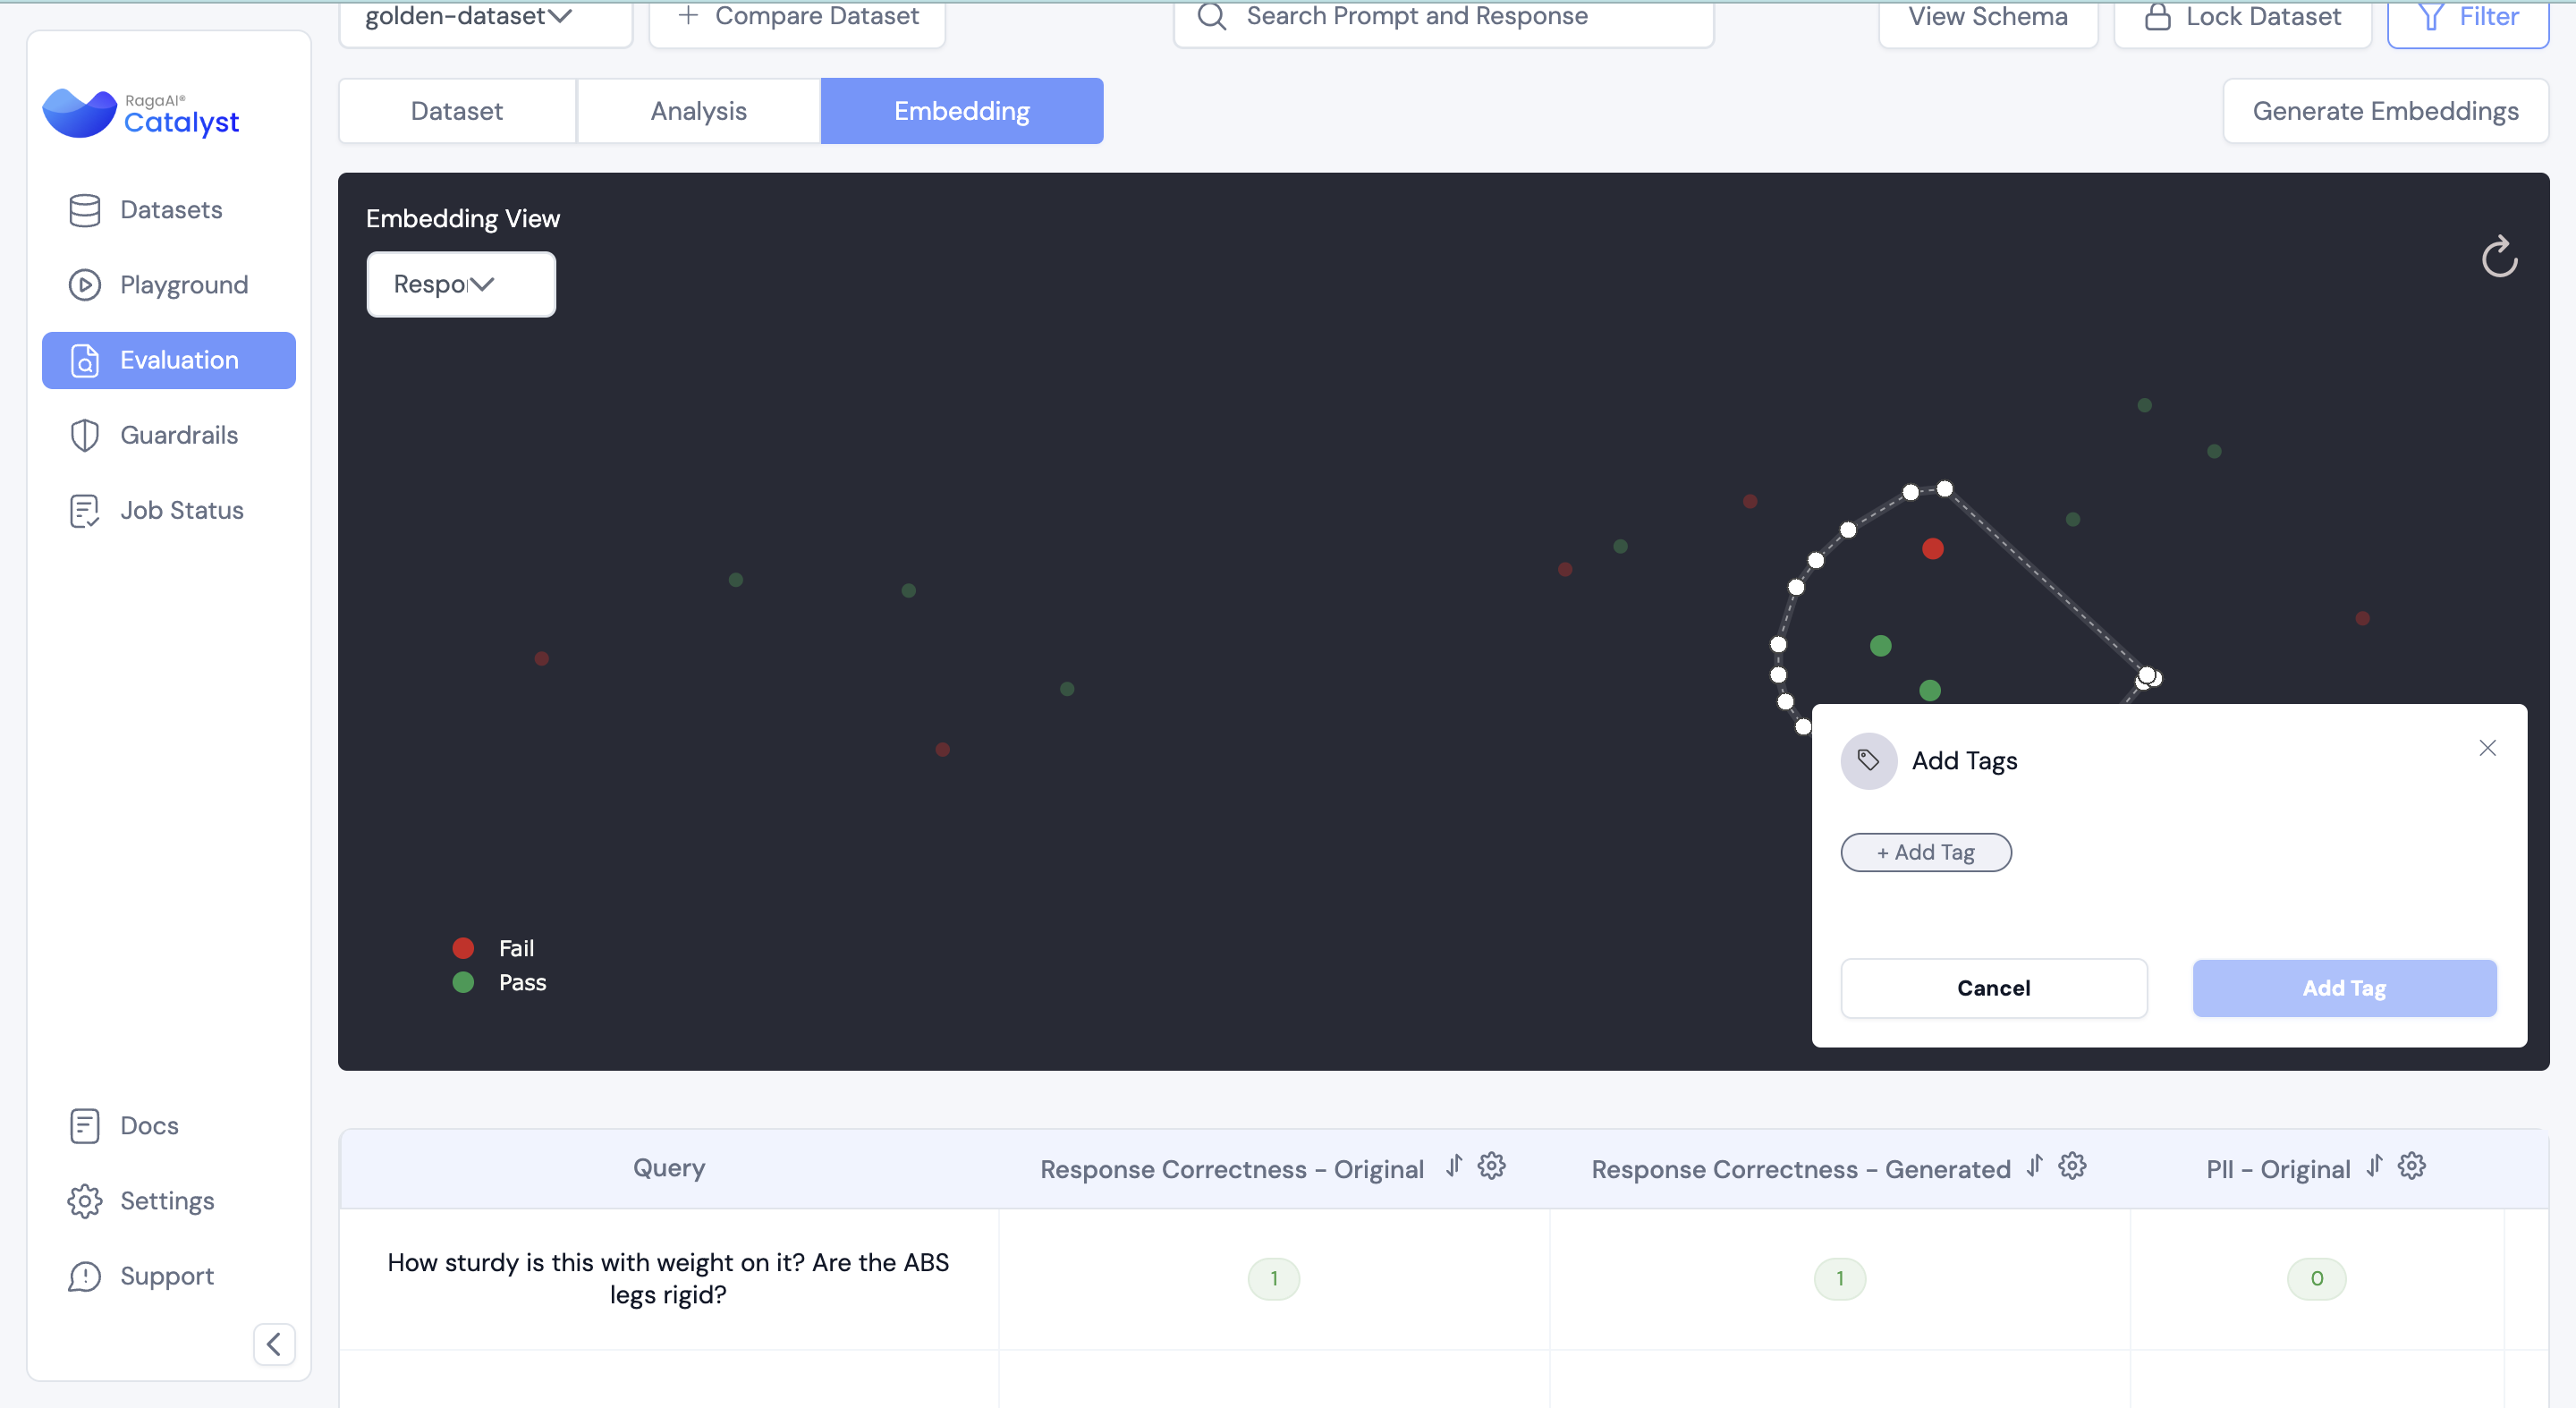Expand the golden-dataset selector dropdown

(x=485, y=17)
